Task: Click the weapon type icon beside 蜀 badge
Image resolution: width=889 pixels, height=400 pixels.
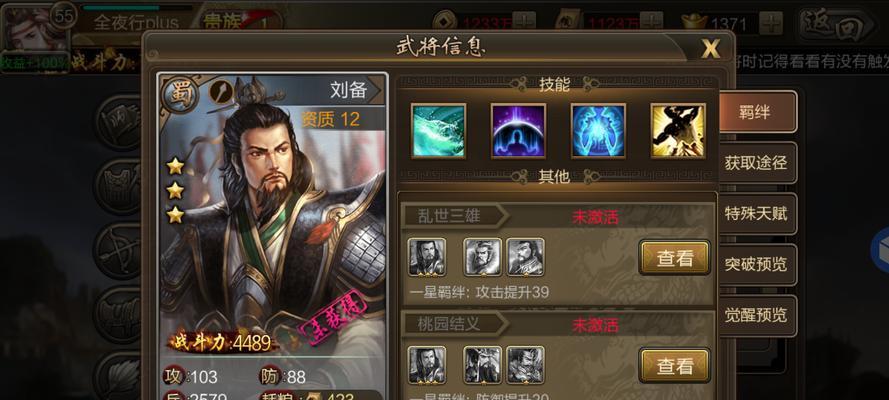Action: [221, 92]
